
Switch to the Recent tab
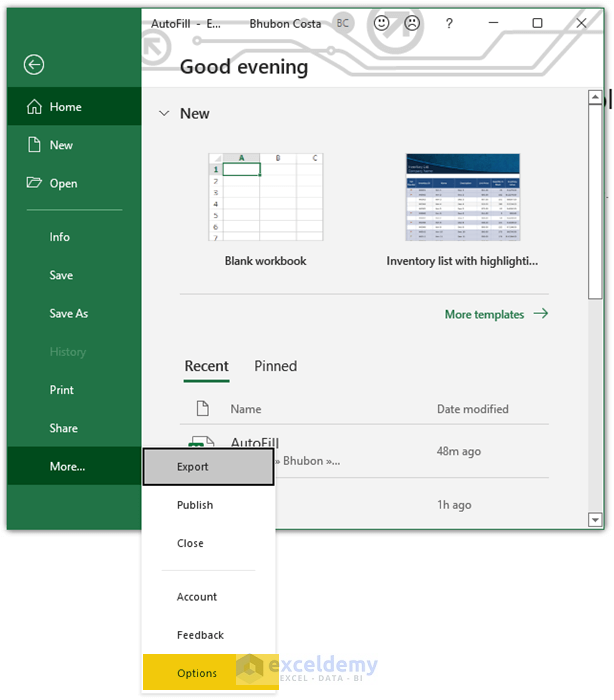(x=207, y=367)
